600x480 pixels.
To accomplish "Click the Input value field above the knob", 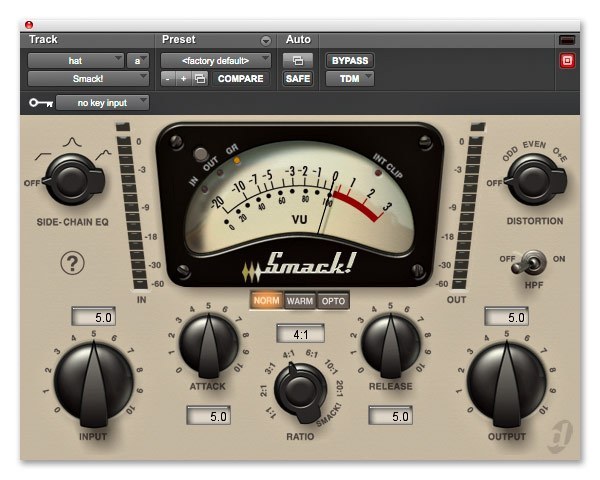I will 90,317.
